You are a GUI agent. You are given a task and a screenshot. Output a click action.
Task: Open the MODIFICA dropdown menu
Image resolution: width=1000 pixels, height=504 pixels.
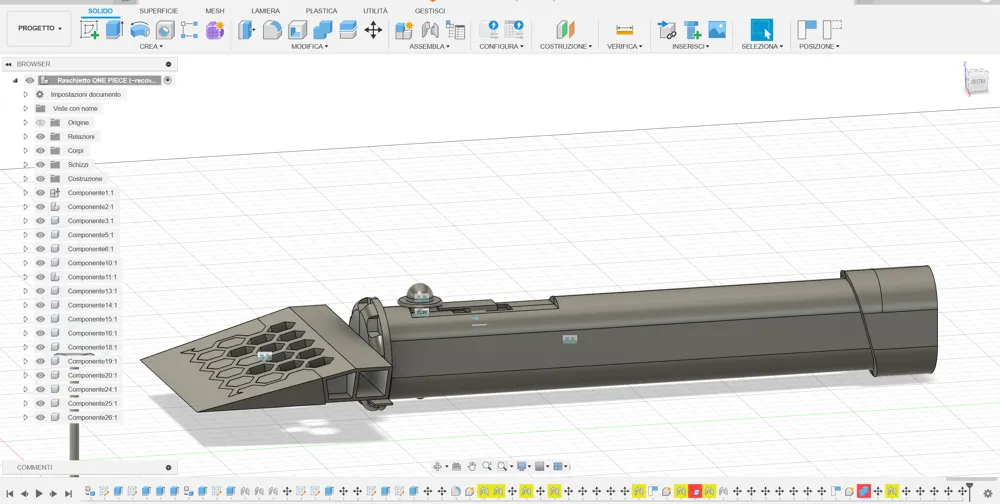point(310,47)
